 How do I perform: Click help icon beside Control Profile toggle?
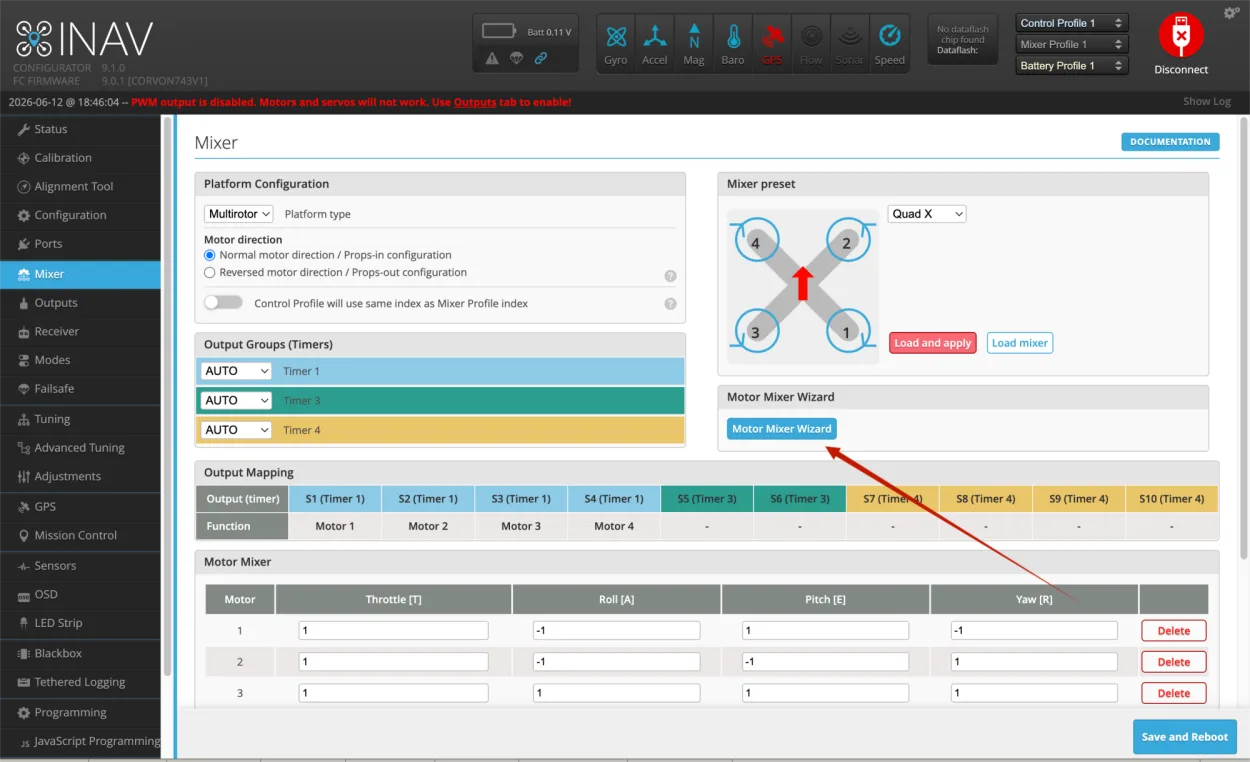(670, 304)
